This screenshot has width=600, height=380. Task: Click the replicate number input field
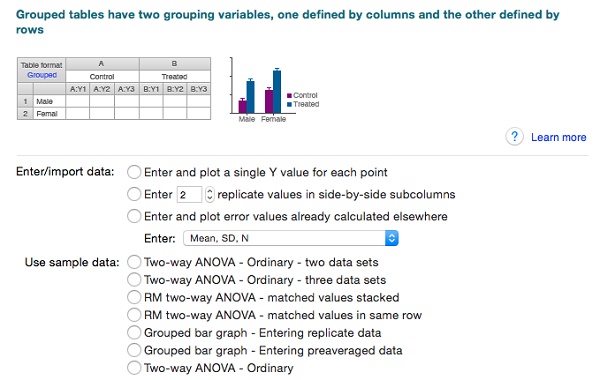click(x=189, y=194)
